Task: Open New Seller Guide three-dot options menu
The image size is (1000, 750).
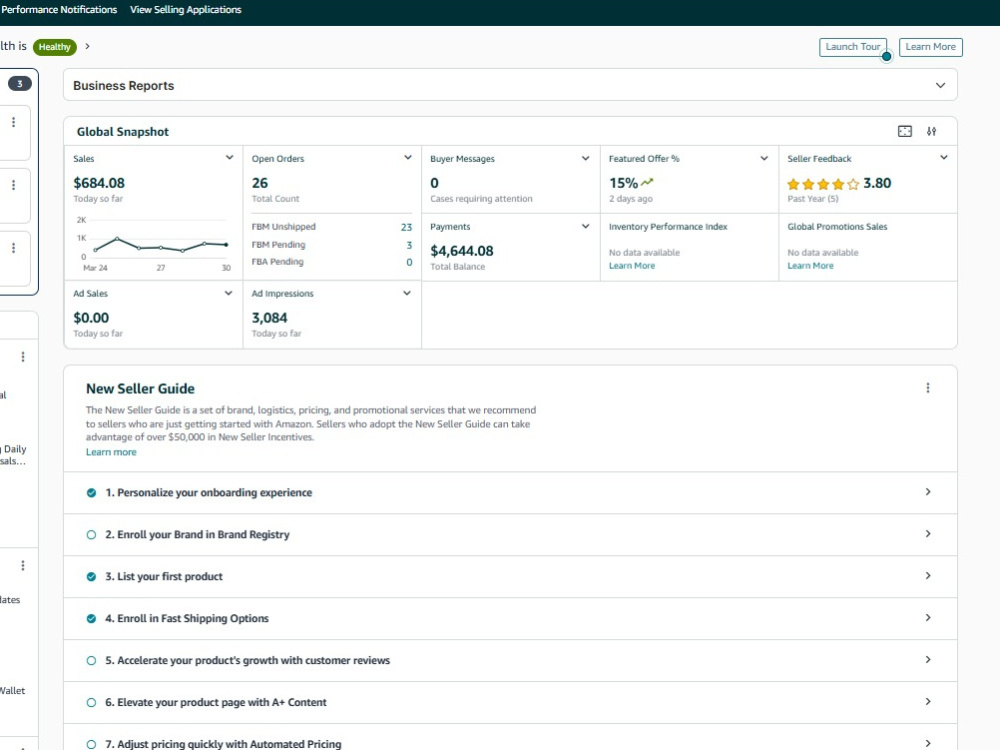Action: [928, 388]
